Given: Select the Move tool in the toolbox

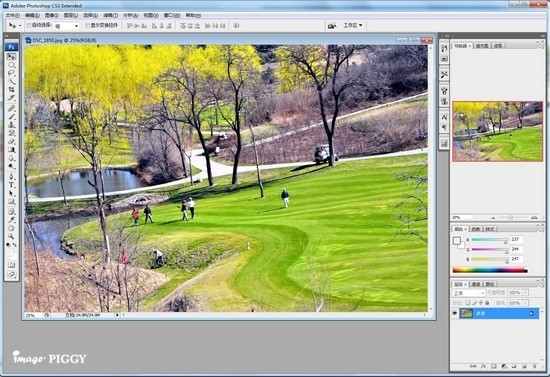Looking at the screenshot, I should click(11, 56).
